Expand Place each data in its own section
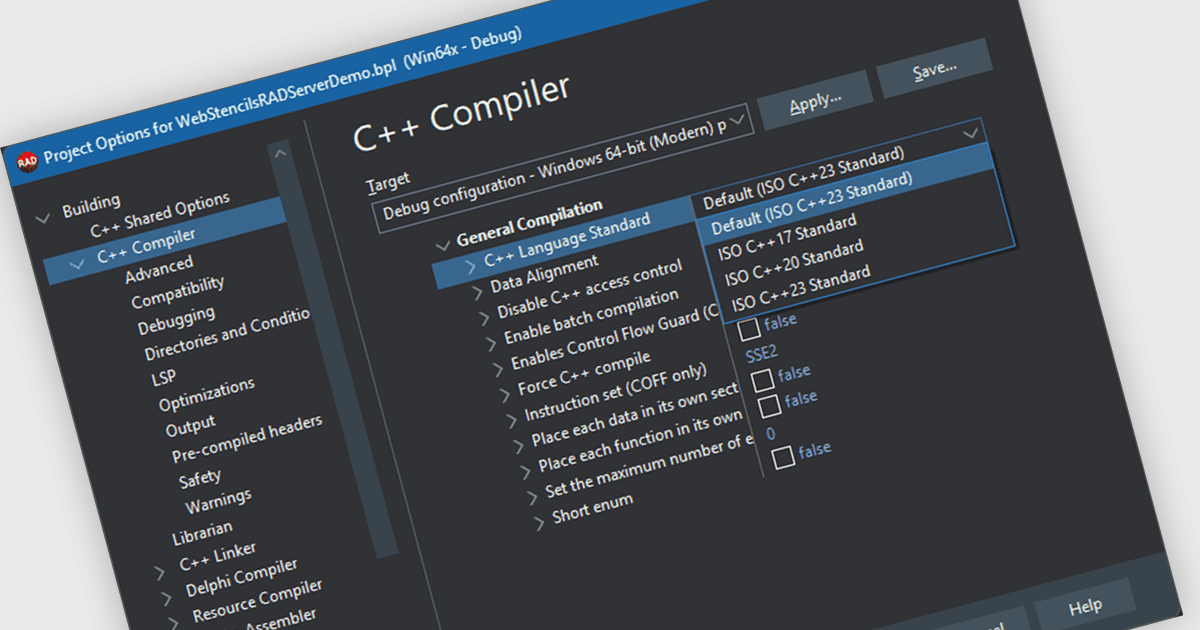This screenshot has height=630, width=1200. click(x=518, y=444)
